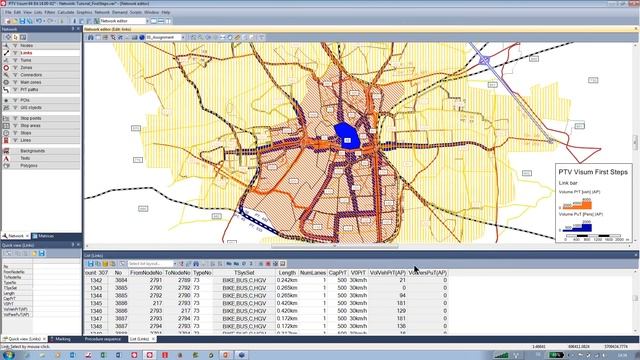Open the Graphics menu
Viewport: 640px width, 360px height.
pyautogui.click(x=84, y=13)
